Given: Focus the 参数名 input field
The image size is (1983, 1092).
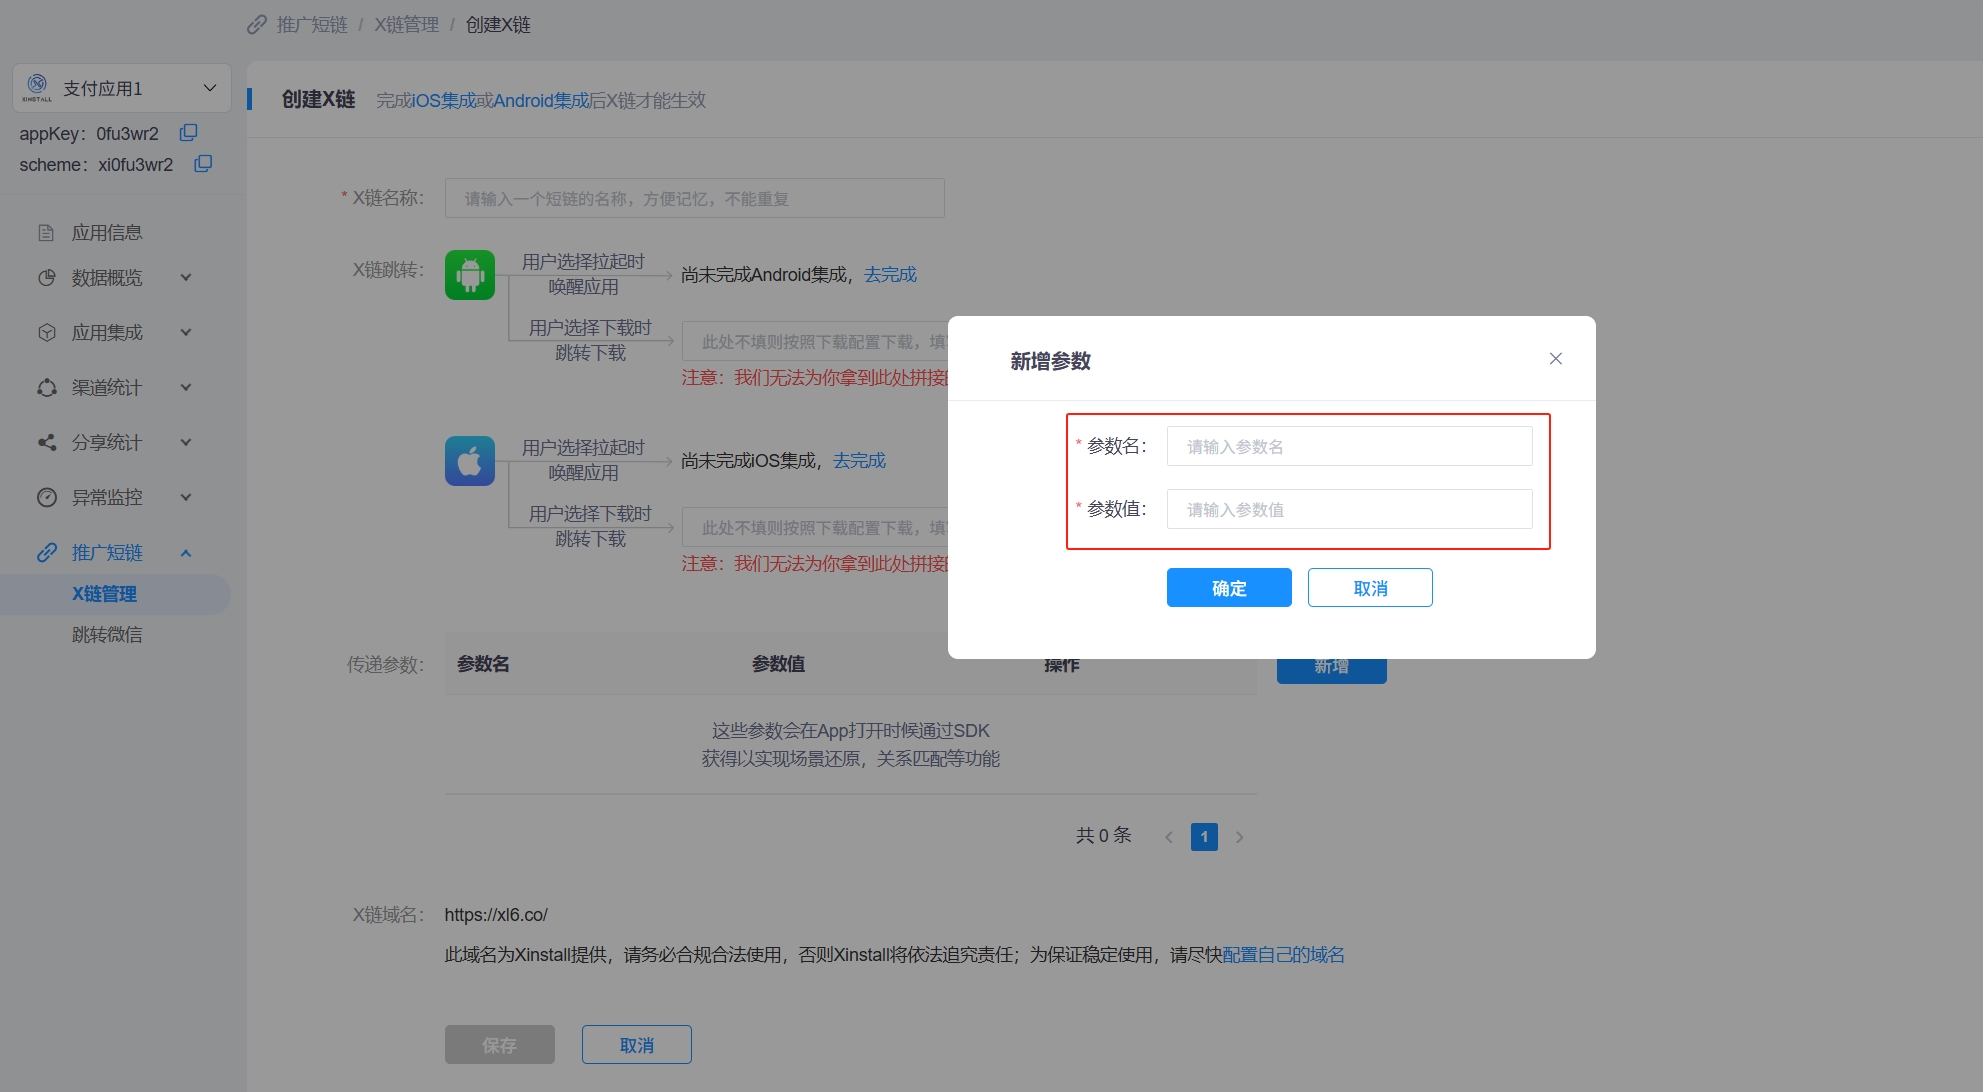Looking at the screenshot, I should click(x=1349, y=446).
